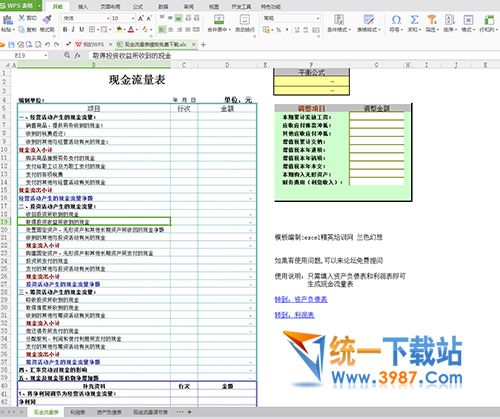Click the Conditional Formatting icon
This screenshot has width=500, height=419.
pyautogui.click(x=339, y=20)
